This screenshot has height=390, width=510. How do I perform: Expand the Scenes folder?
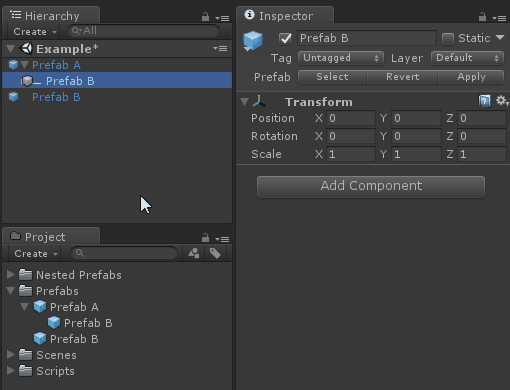tap(11, 355)
